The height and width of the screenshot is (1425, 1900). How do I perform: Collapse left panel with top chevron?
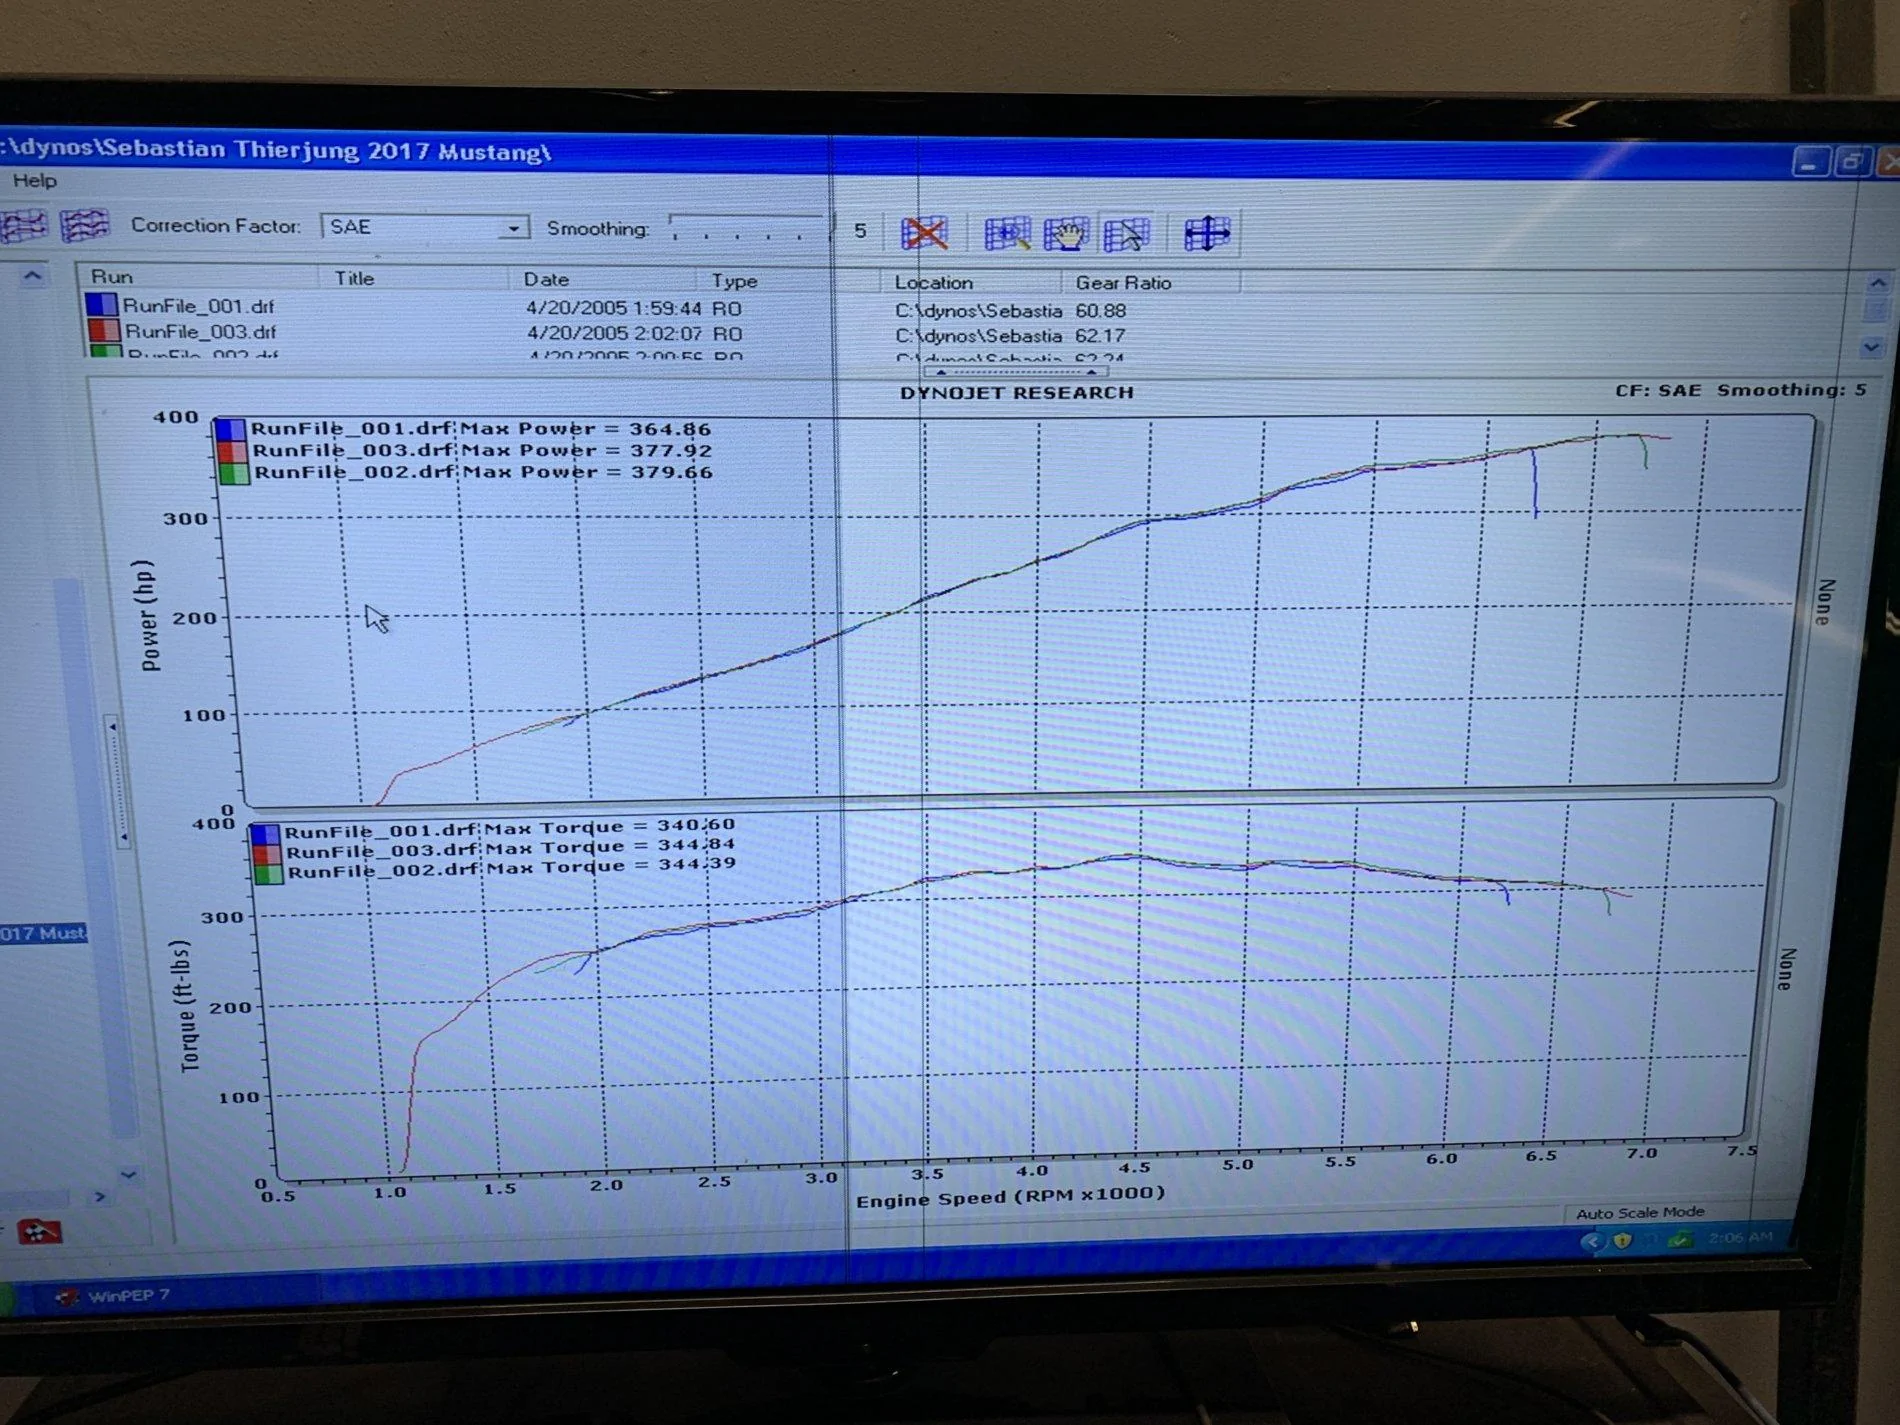coord(33,276)
